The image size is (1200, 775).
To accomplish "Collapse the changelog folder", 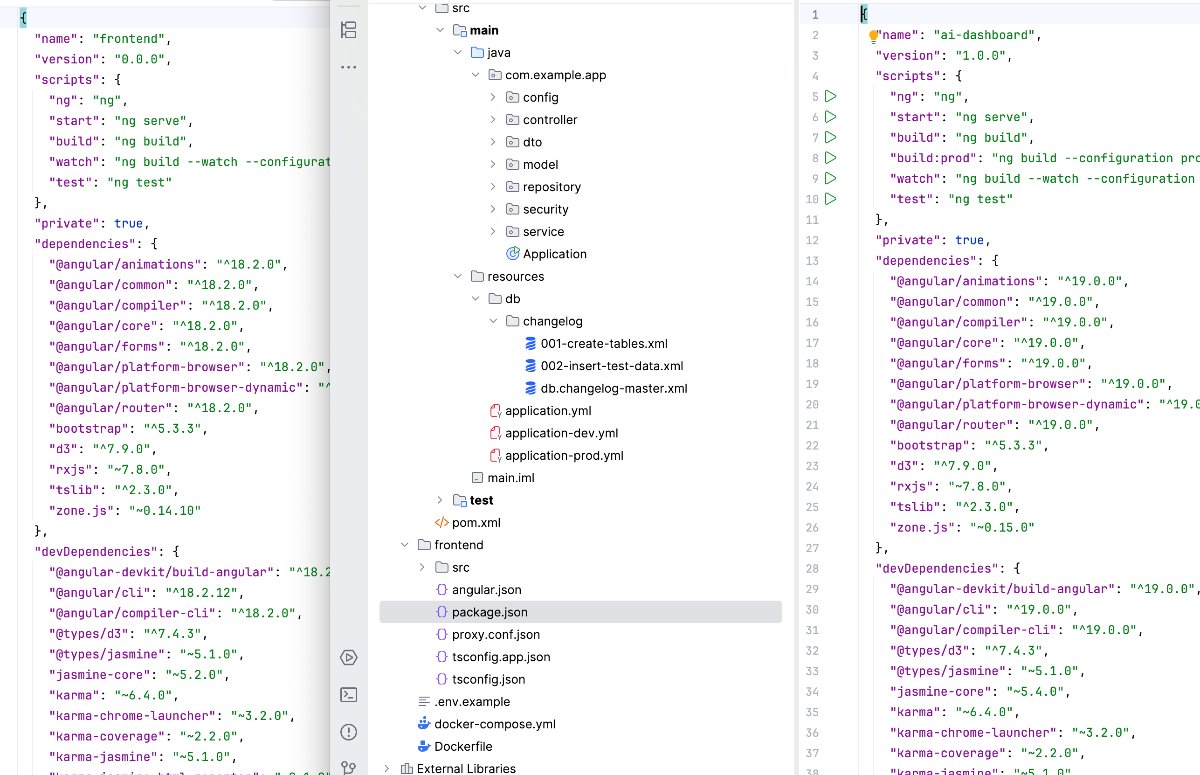I will (x=493, y=321).
